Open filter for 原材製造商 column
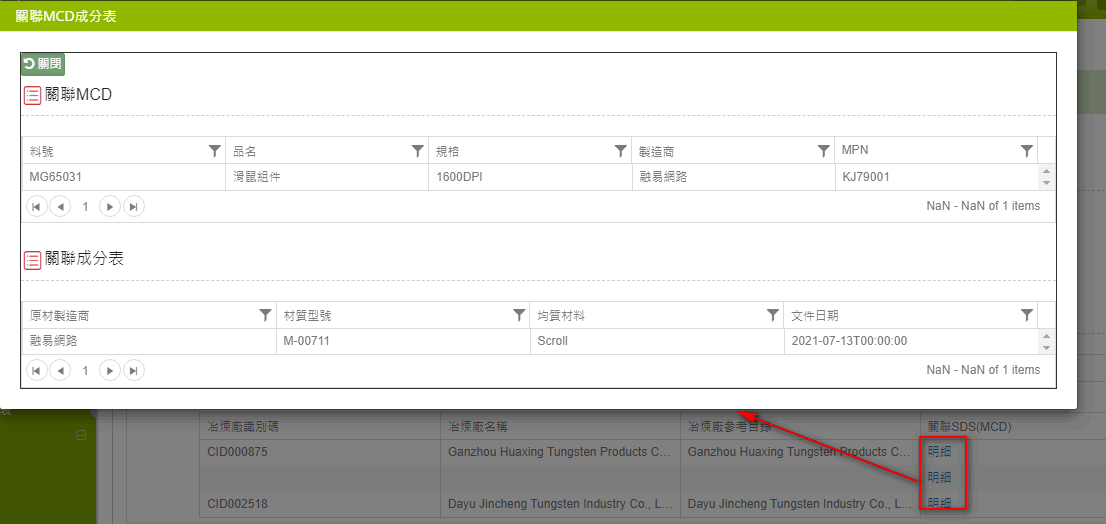Screen dimensions: 1106x524 (x=265, y=315)
